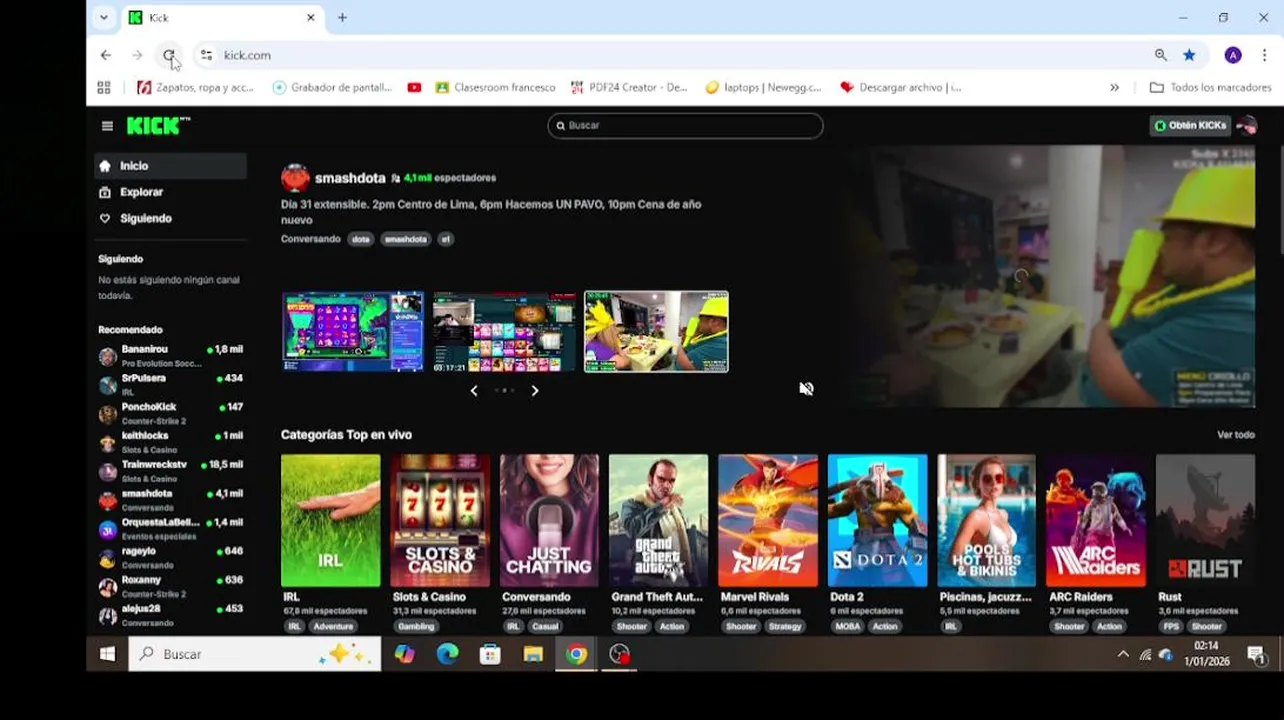
Task: Show previous featured streams carousel arrow
Action: coord(474,391)
